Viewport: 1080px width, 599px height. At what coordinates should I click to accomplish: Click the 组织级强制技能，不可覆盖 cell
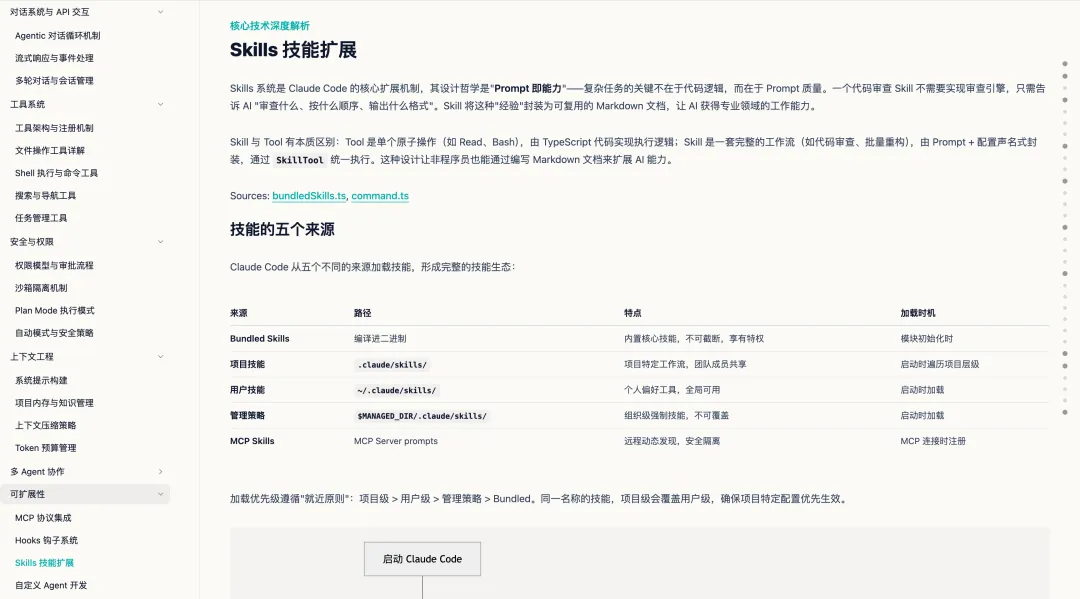click(676, 416)
